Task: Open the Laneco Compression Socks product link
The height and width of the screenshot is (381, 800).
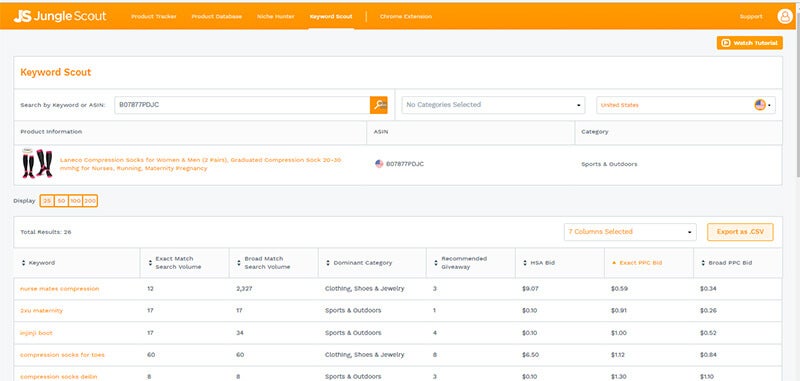Action: [201, 164]
